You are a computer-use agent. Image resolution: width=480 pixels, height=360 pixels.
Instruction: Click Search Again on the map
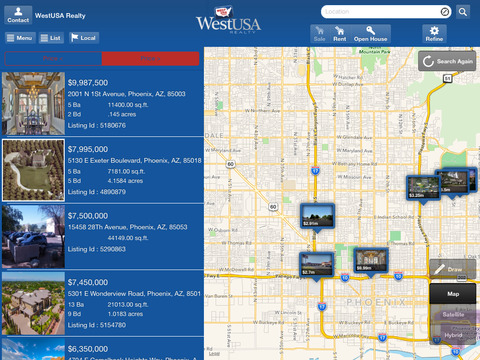point(447,61)
